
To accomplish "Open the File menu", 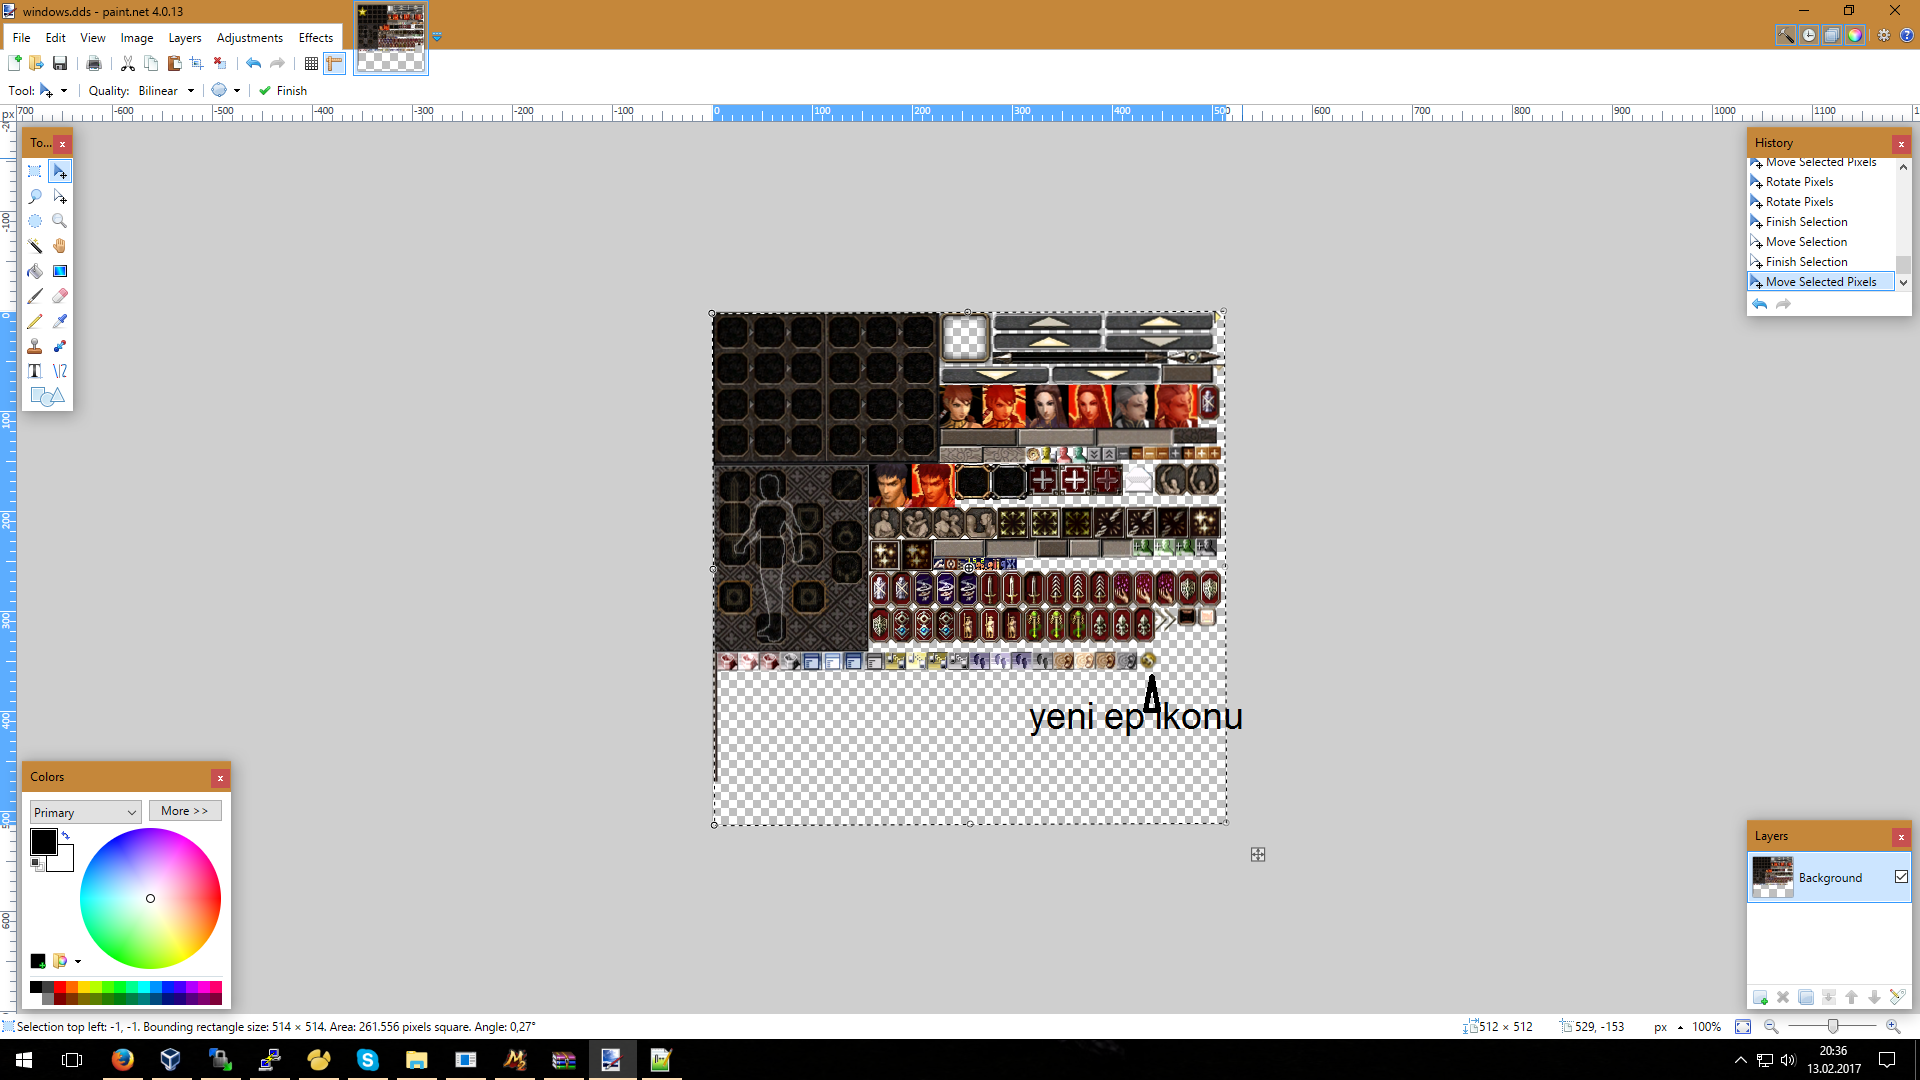I will (21, 37).
